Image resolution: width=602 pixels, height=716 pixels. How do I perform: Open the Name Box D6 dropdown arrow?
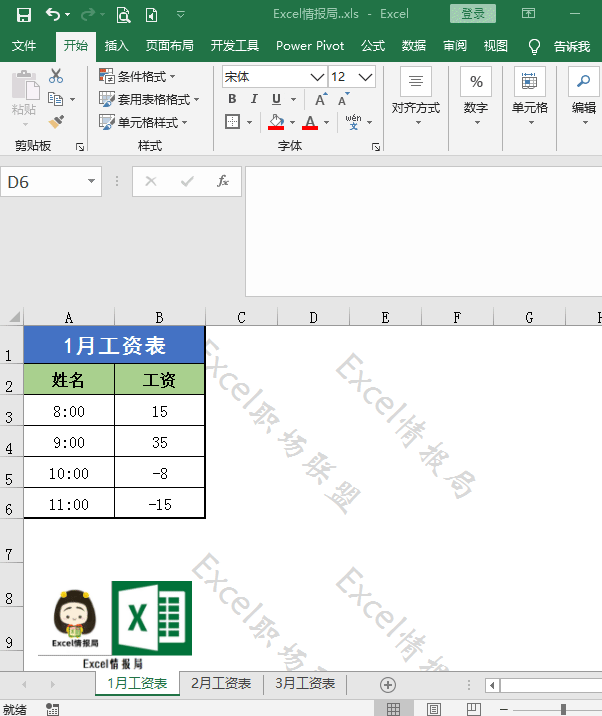[x=91, y=181]
